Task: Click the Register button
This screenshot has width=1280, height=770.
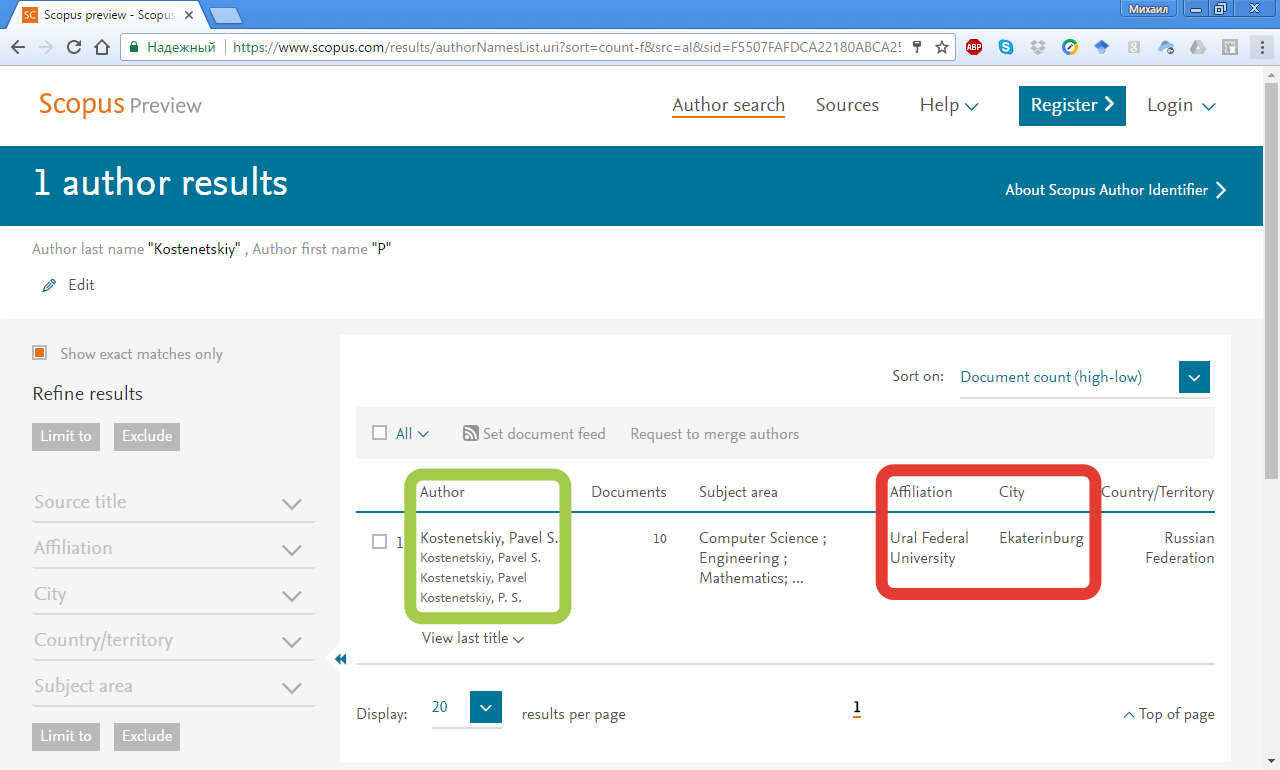Action: point(1071,105)
